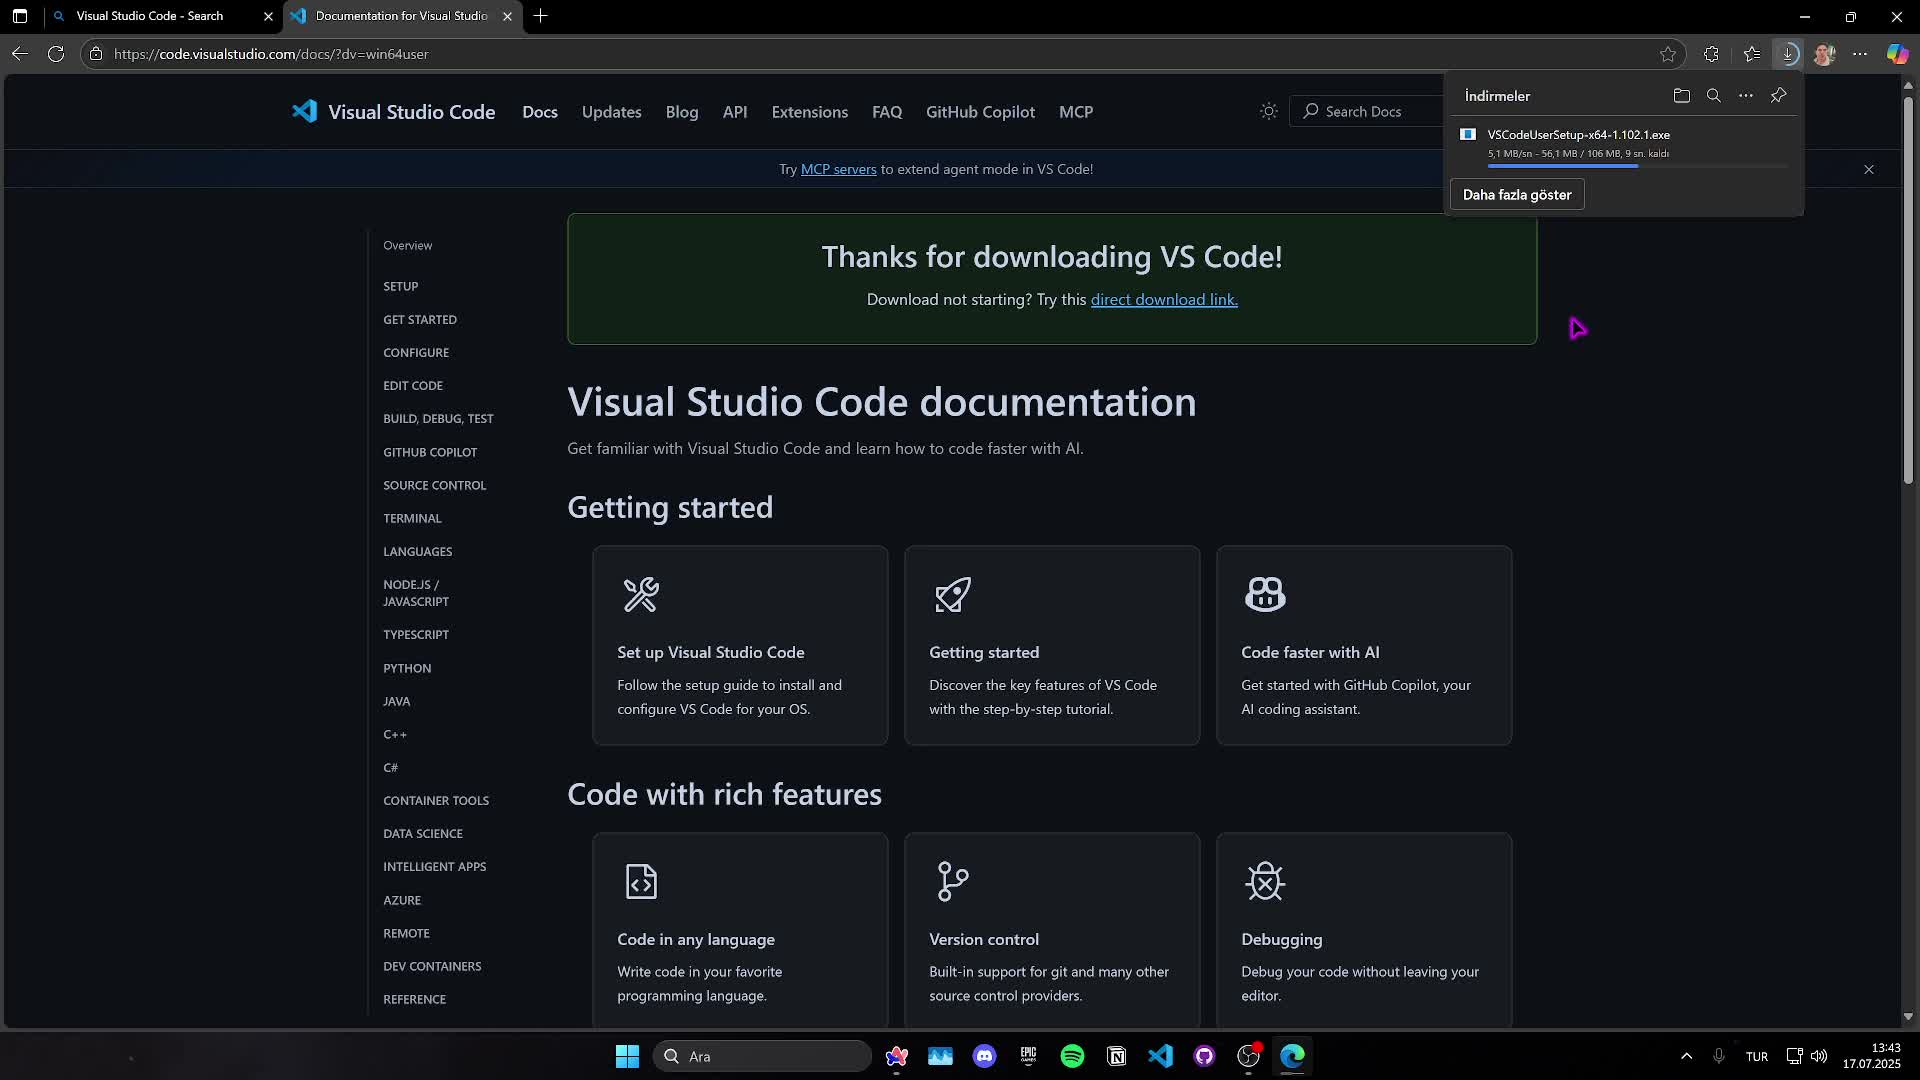1920x1080 pixels.
Task: Open Favorites list icon in toolbar
Action: [x=1751, y=54]
